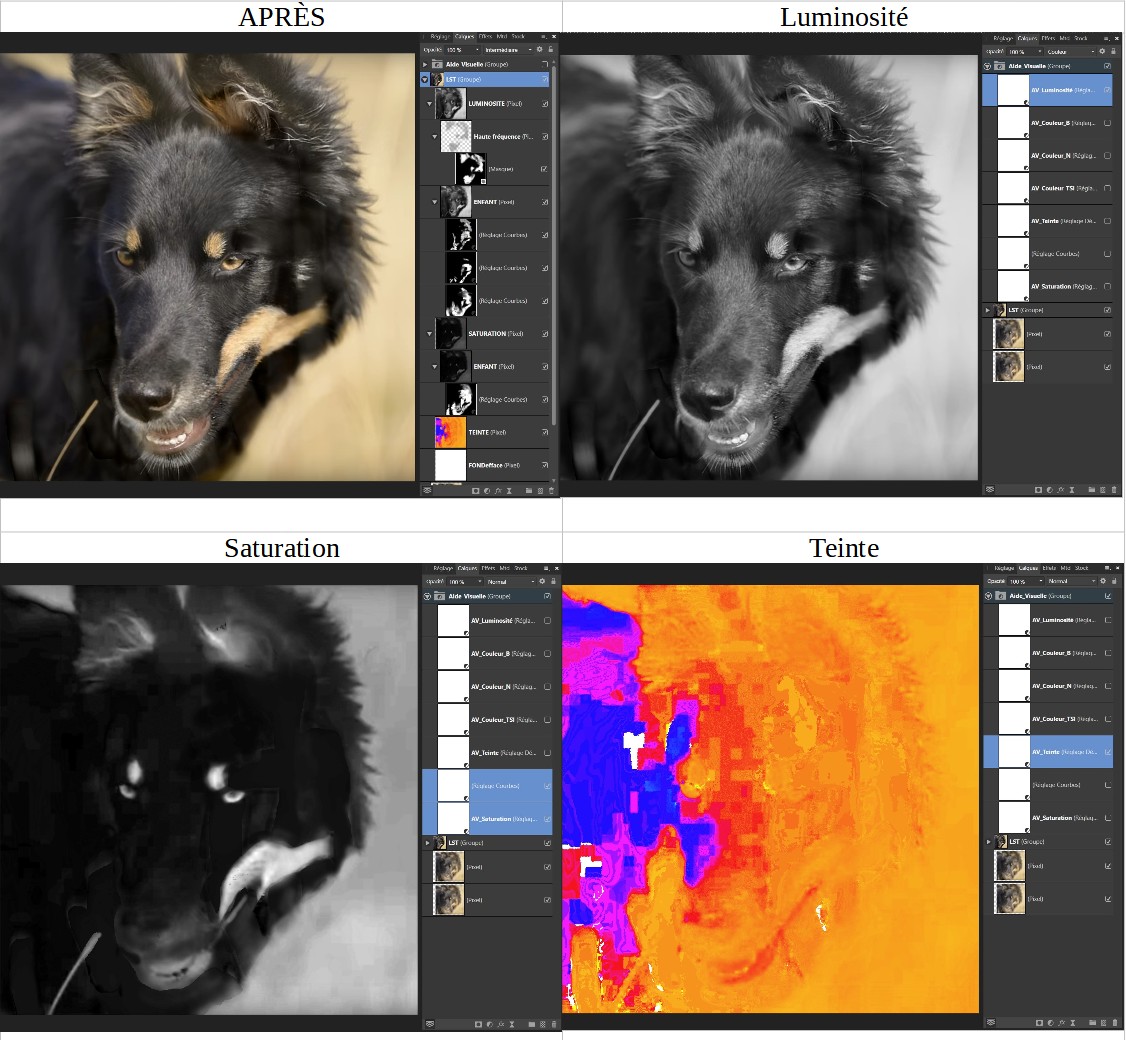
Task: Enable AV_Luminosité checkbox in Saturation panel
Action: coord(547,621)
